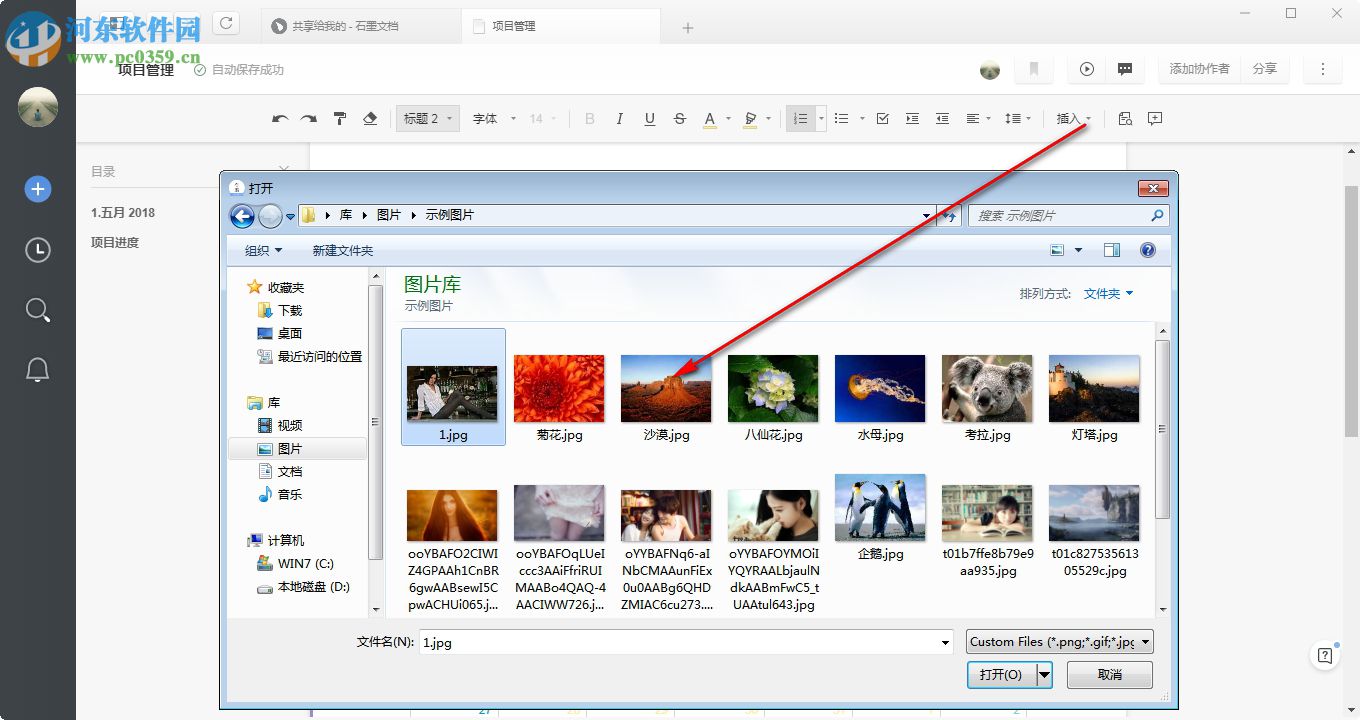Open recent documents clock icon

tap(38, 250)
